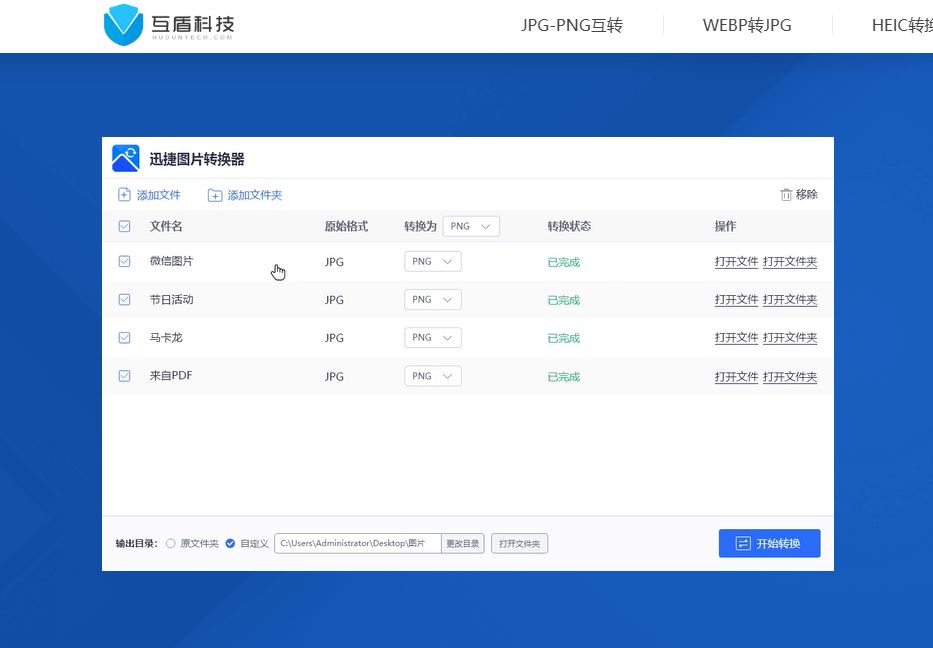
Task: Click the 原始格式 column header
Action: tap(346, 226)
